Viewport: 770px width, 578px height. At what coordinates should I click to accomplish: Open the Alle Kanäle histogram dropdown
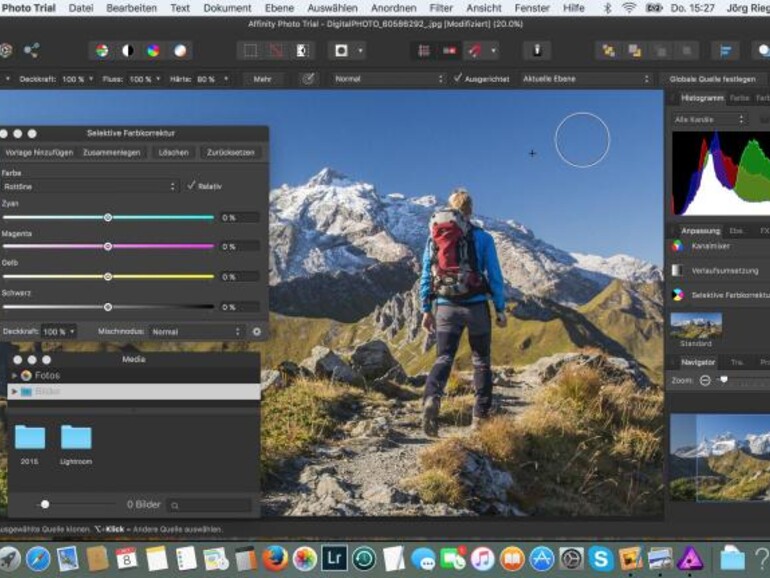click(709, 119)
